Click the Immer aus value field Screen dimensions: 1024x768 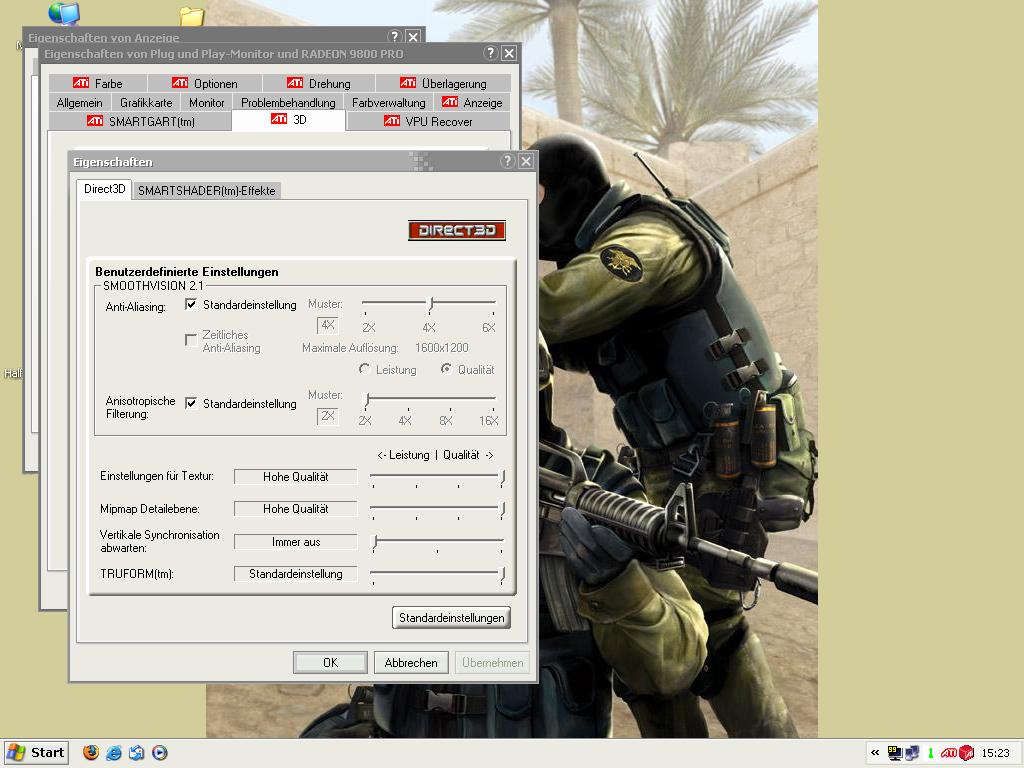296,542
